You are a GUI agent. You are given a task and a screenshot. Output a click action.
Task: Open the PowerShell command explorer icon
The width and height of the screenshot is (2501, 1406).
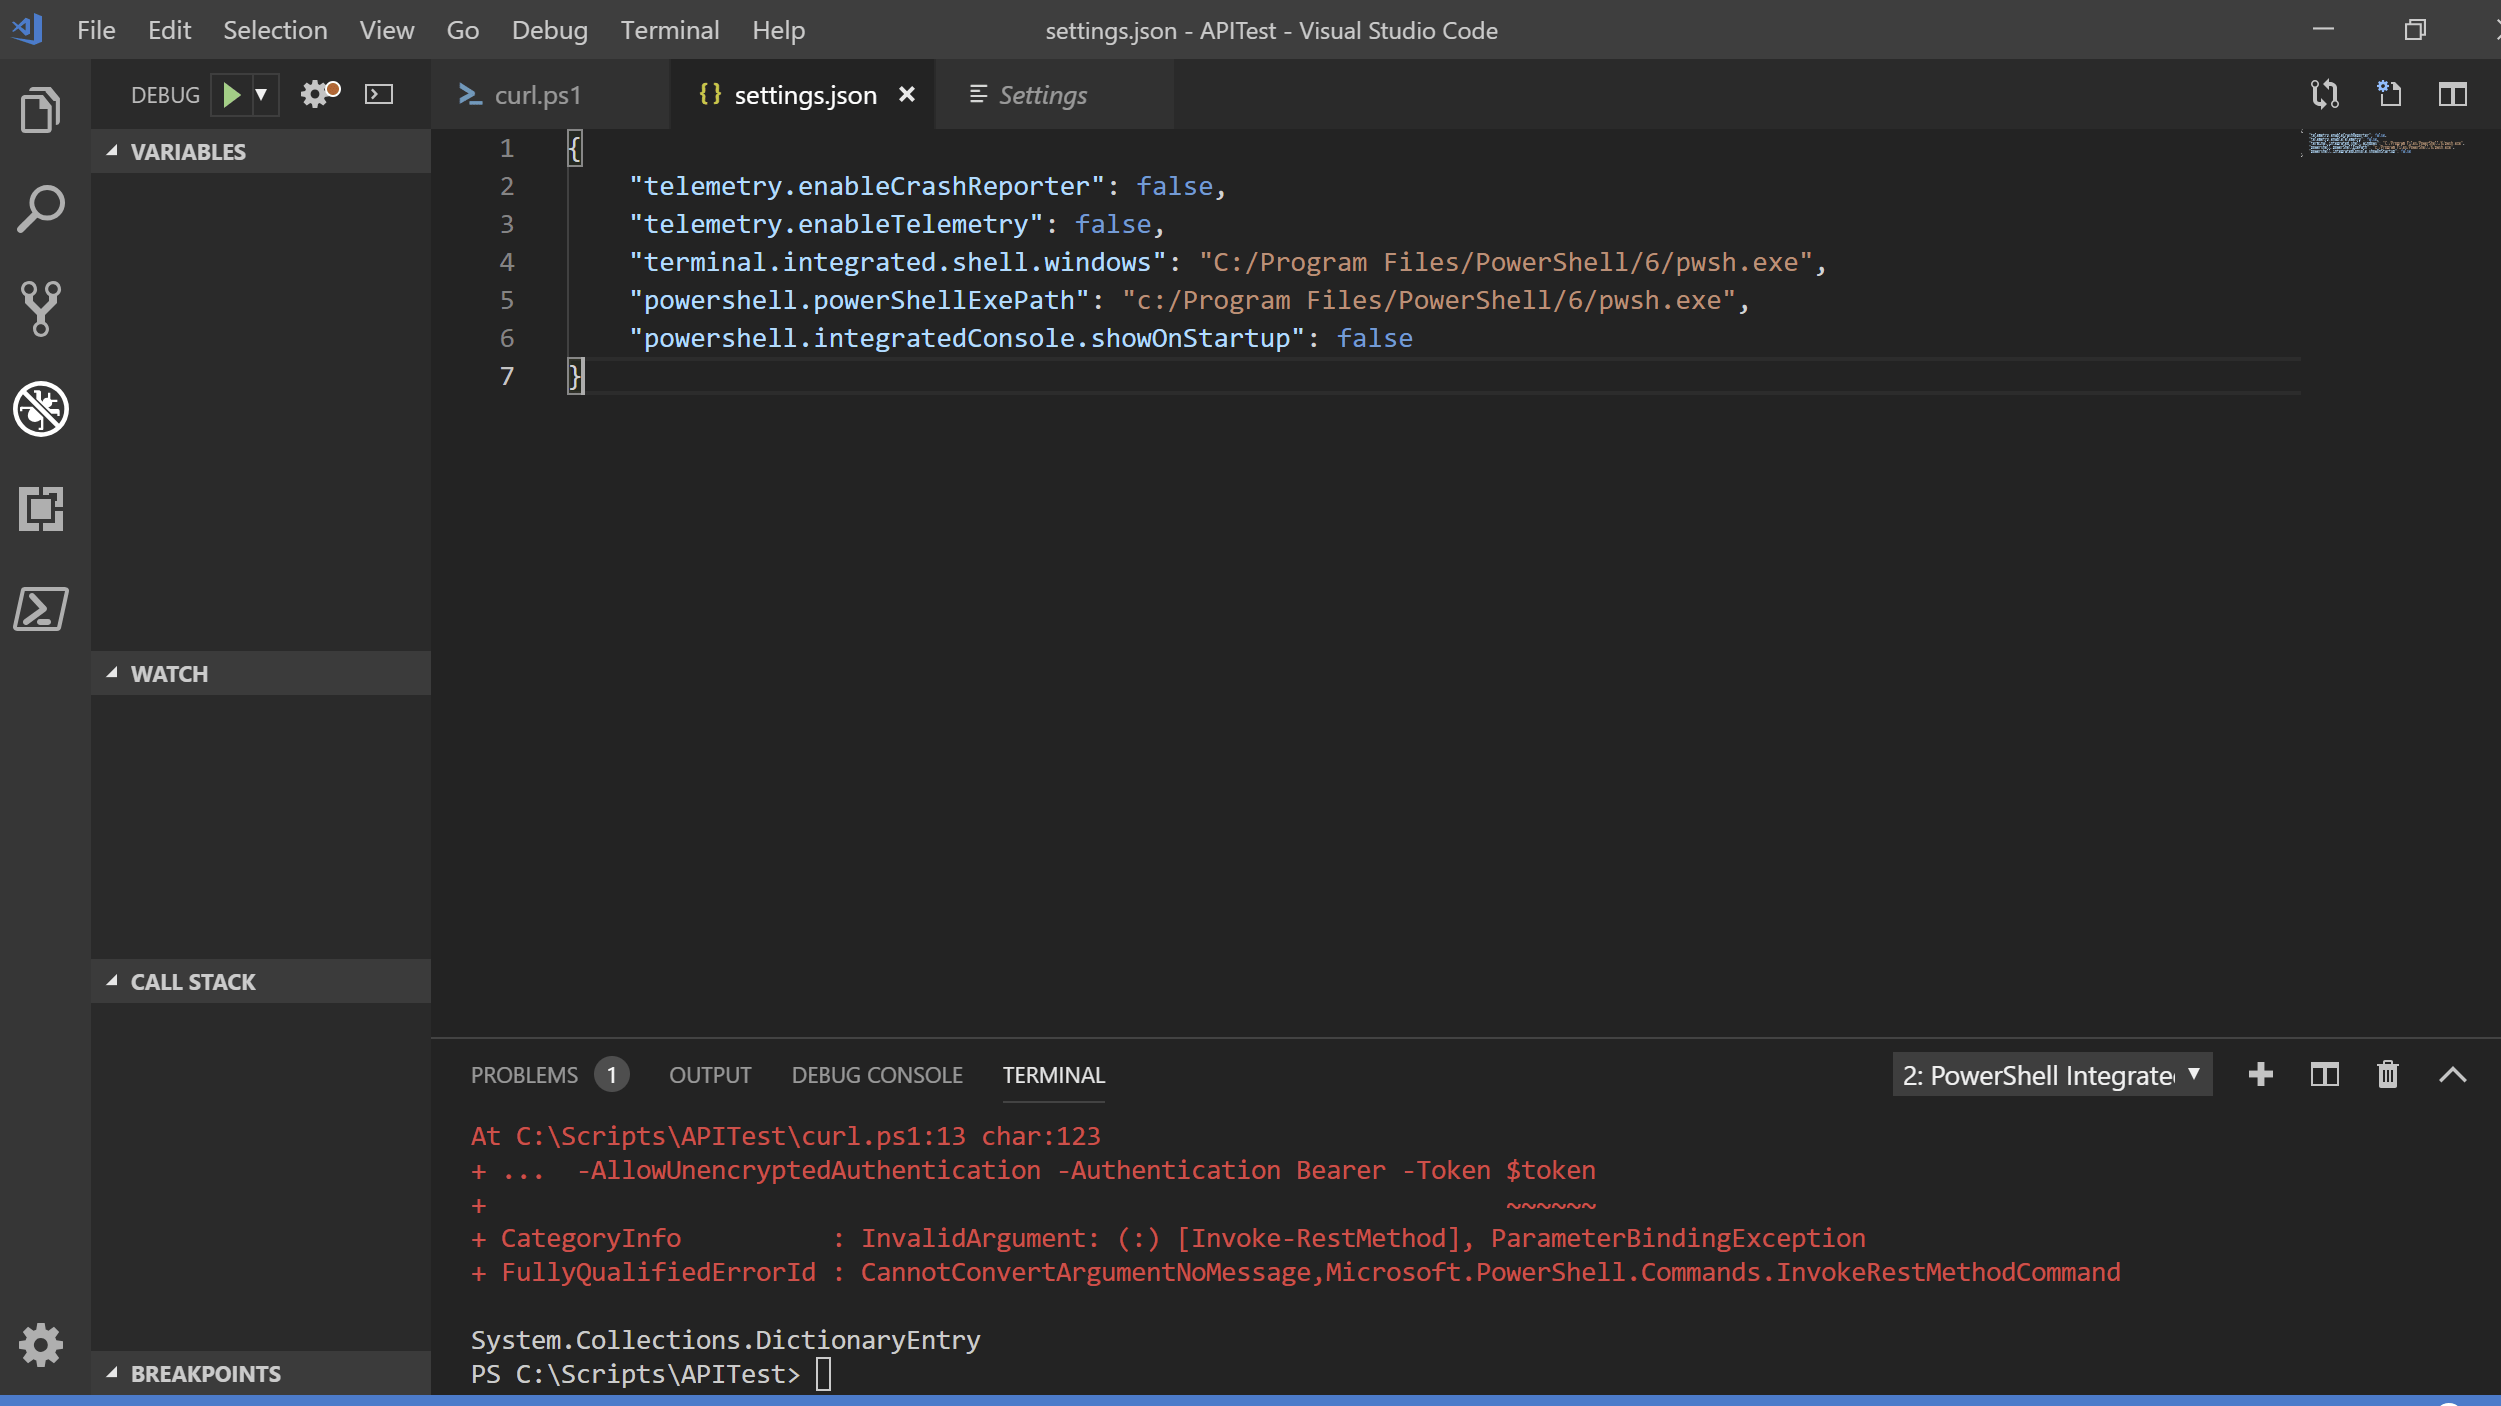(x=41, y=608)
